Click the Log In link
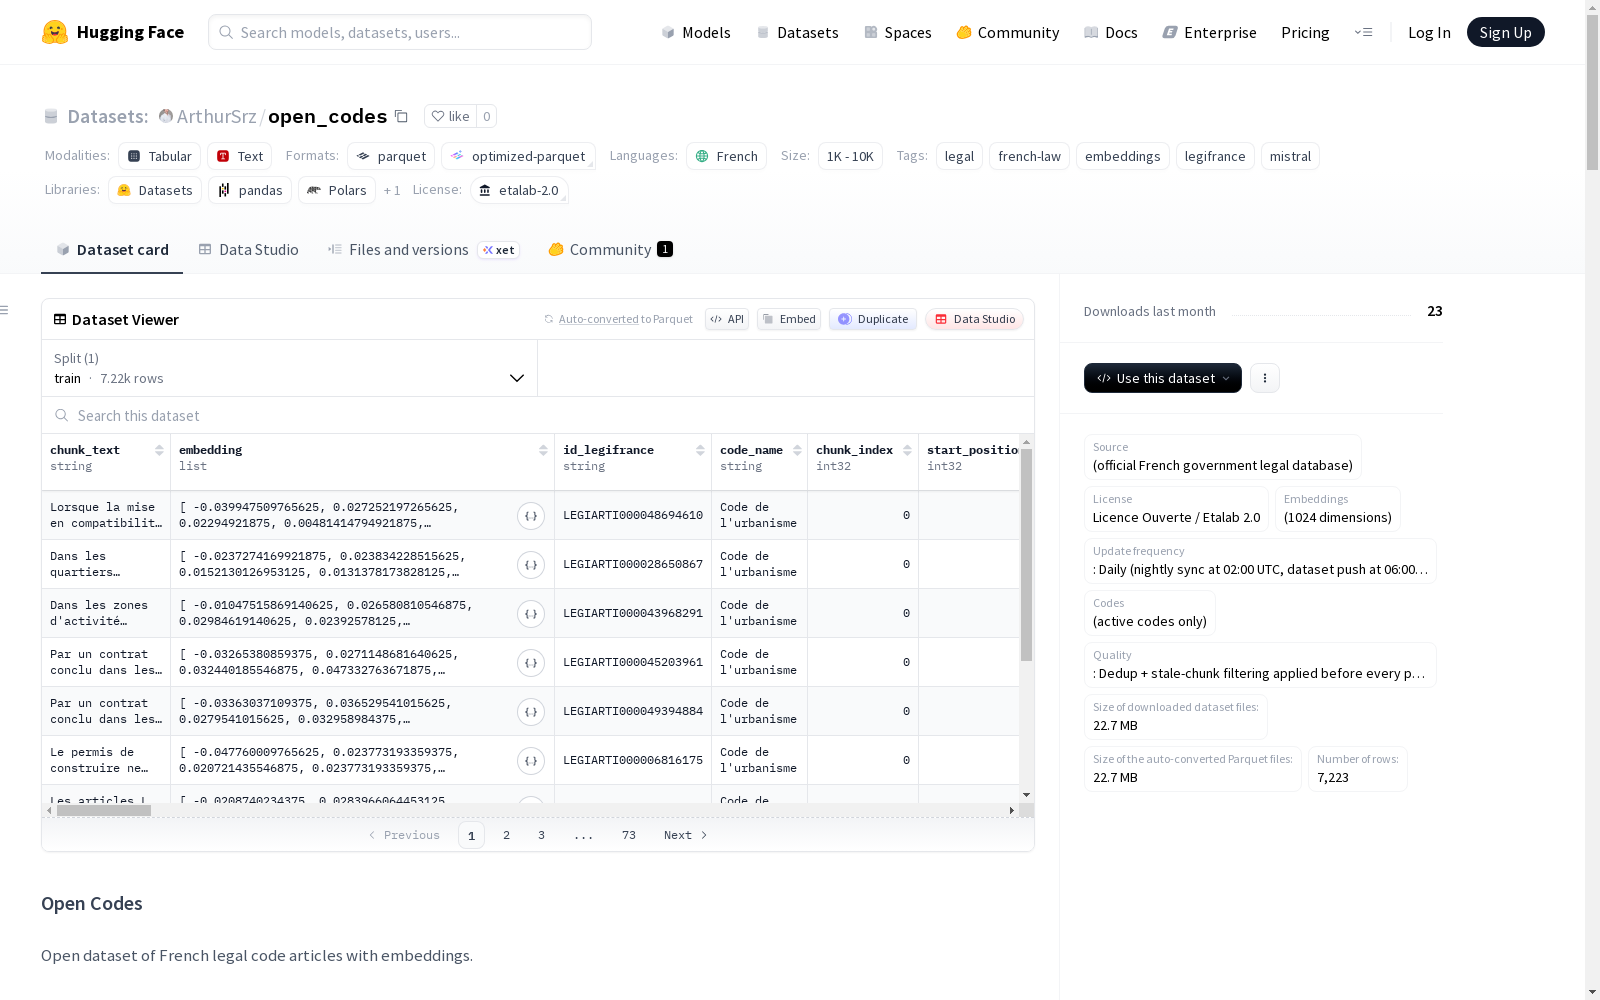1600x1000 pixels. (x=1429, y=32)
